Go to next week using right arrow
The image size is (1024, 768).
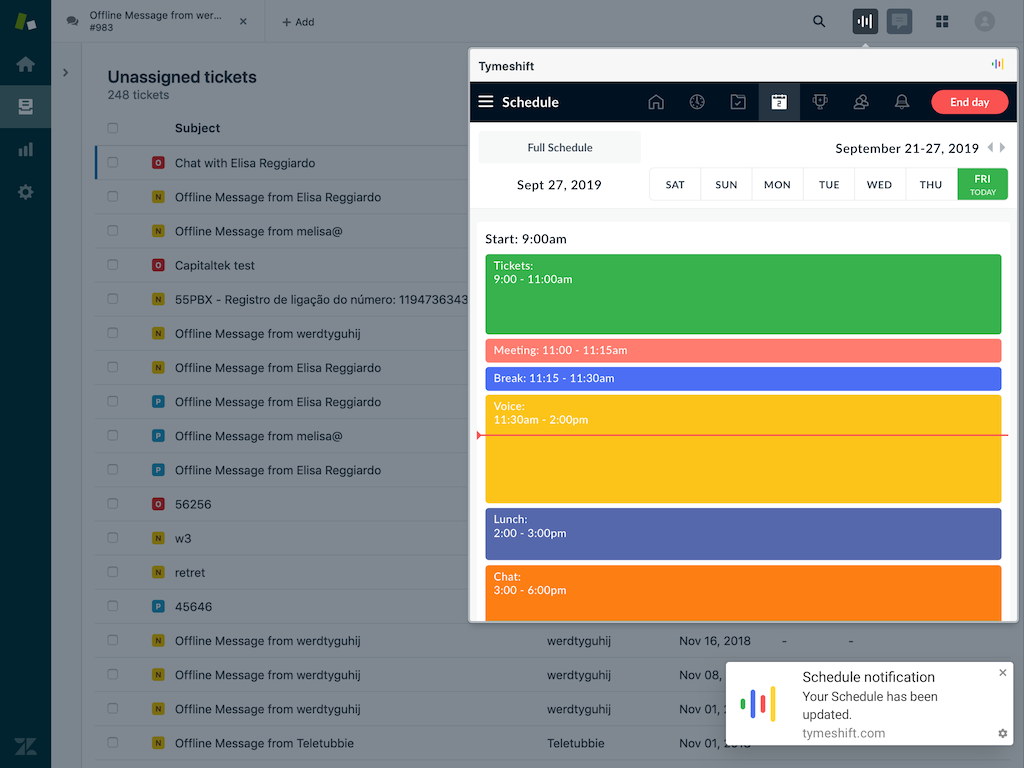pyautogui.click(x=1003, y=148)
